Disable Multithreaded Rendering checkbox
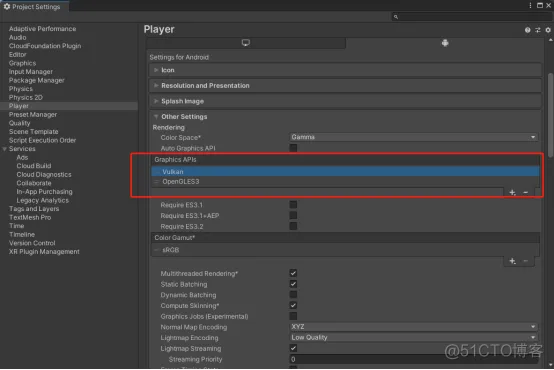This screenshot has width=554, height=370. 293,274
